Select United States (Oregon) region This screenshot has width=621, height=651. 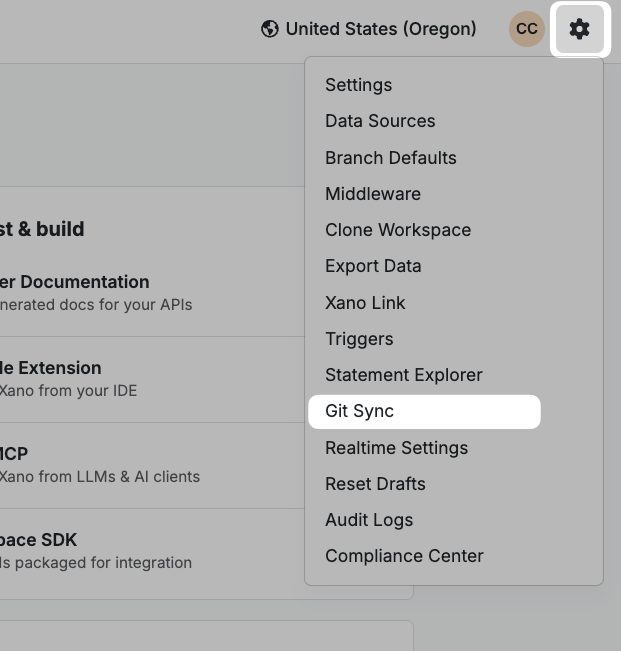click(x=380, y=29)
